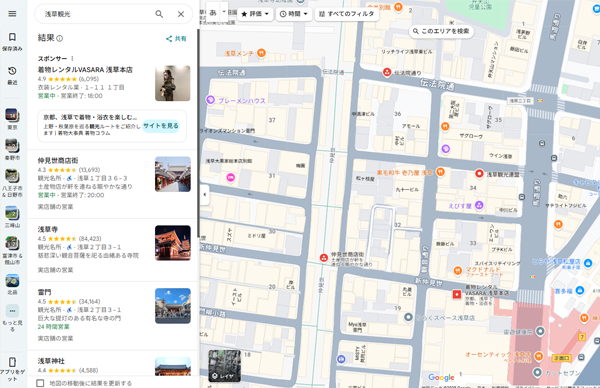Open 着物レンタルVASARA 浅草本店 listing
The image size is (600, 388).
coord(85,70)
